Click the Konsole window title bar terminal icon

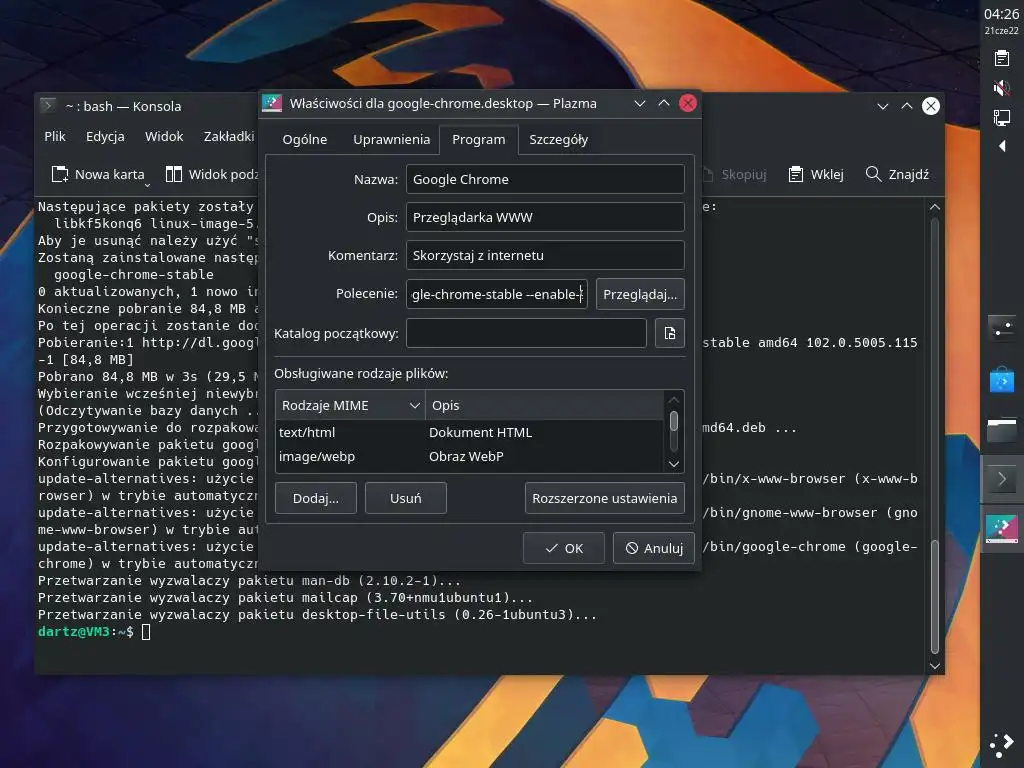click(48, 106)
